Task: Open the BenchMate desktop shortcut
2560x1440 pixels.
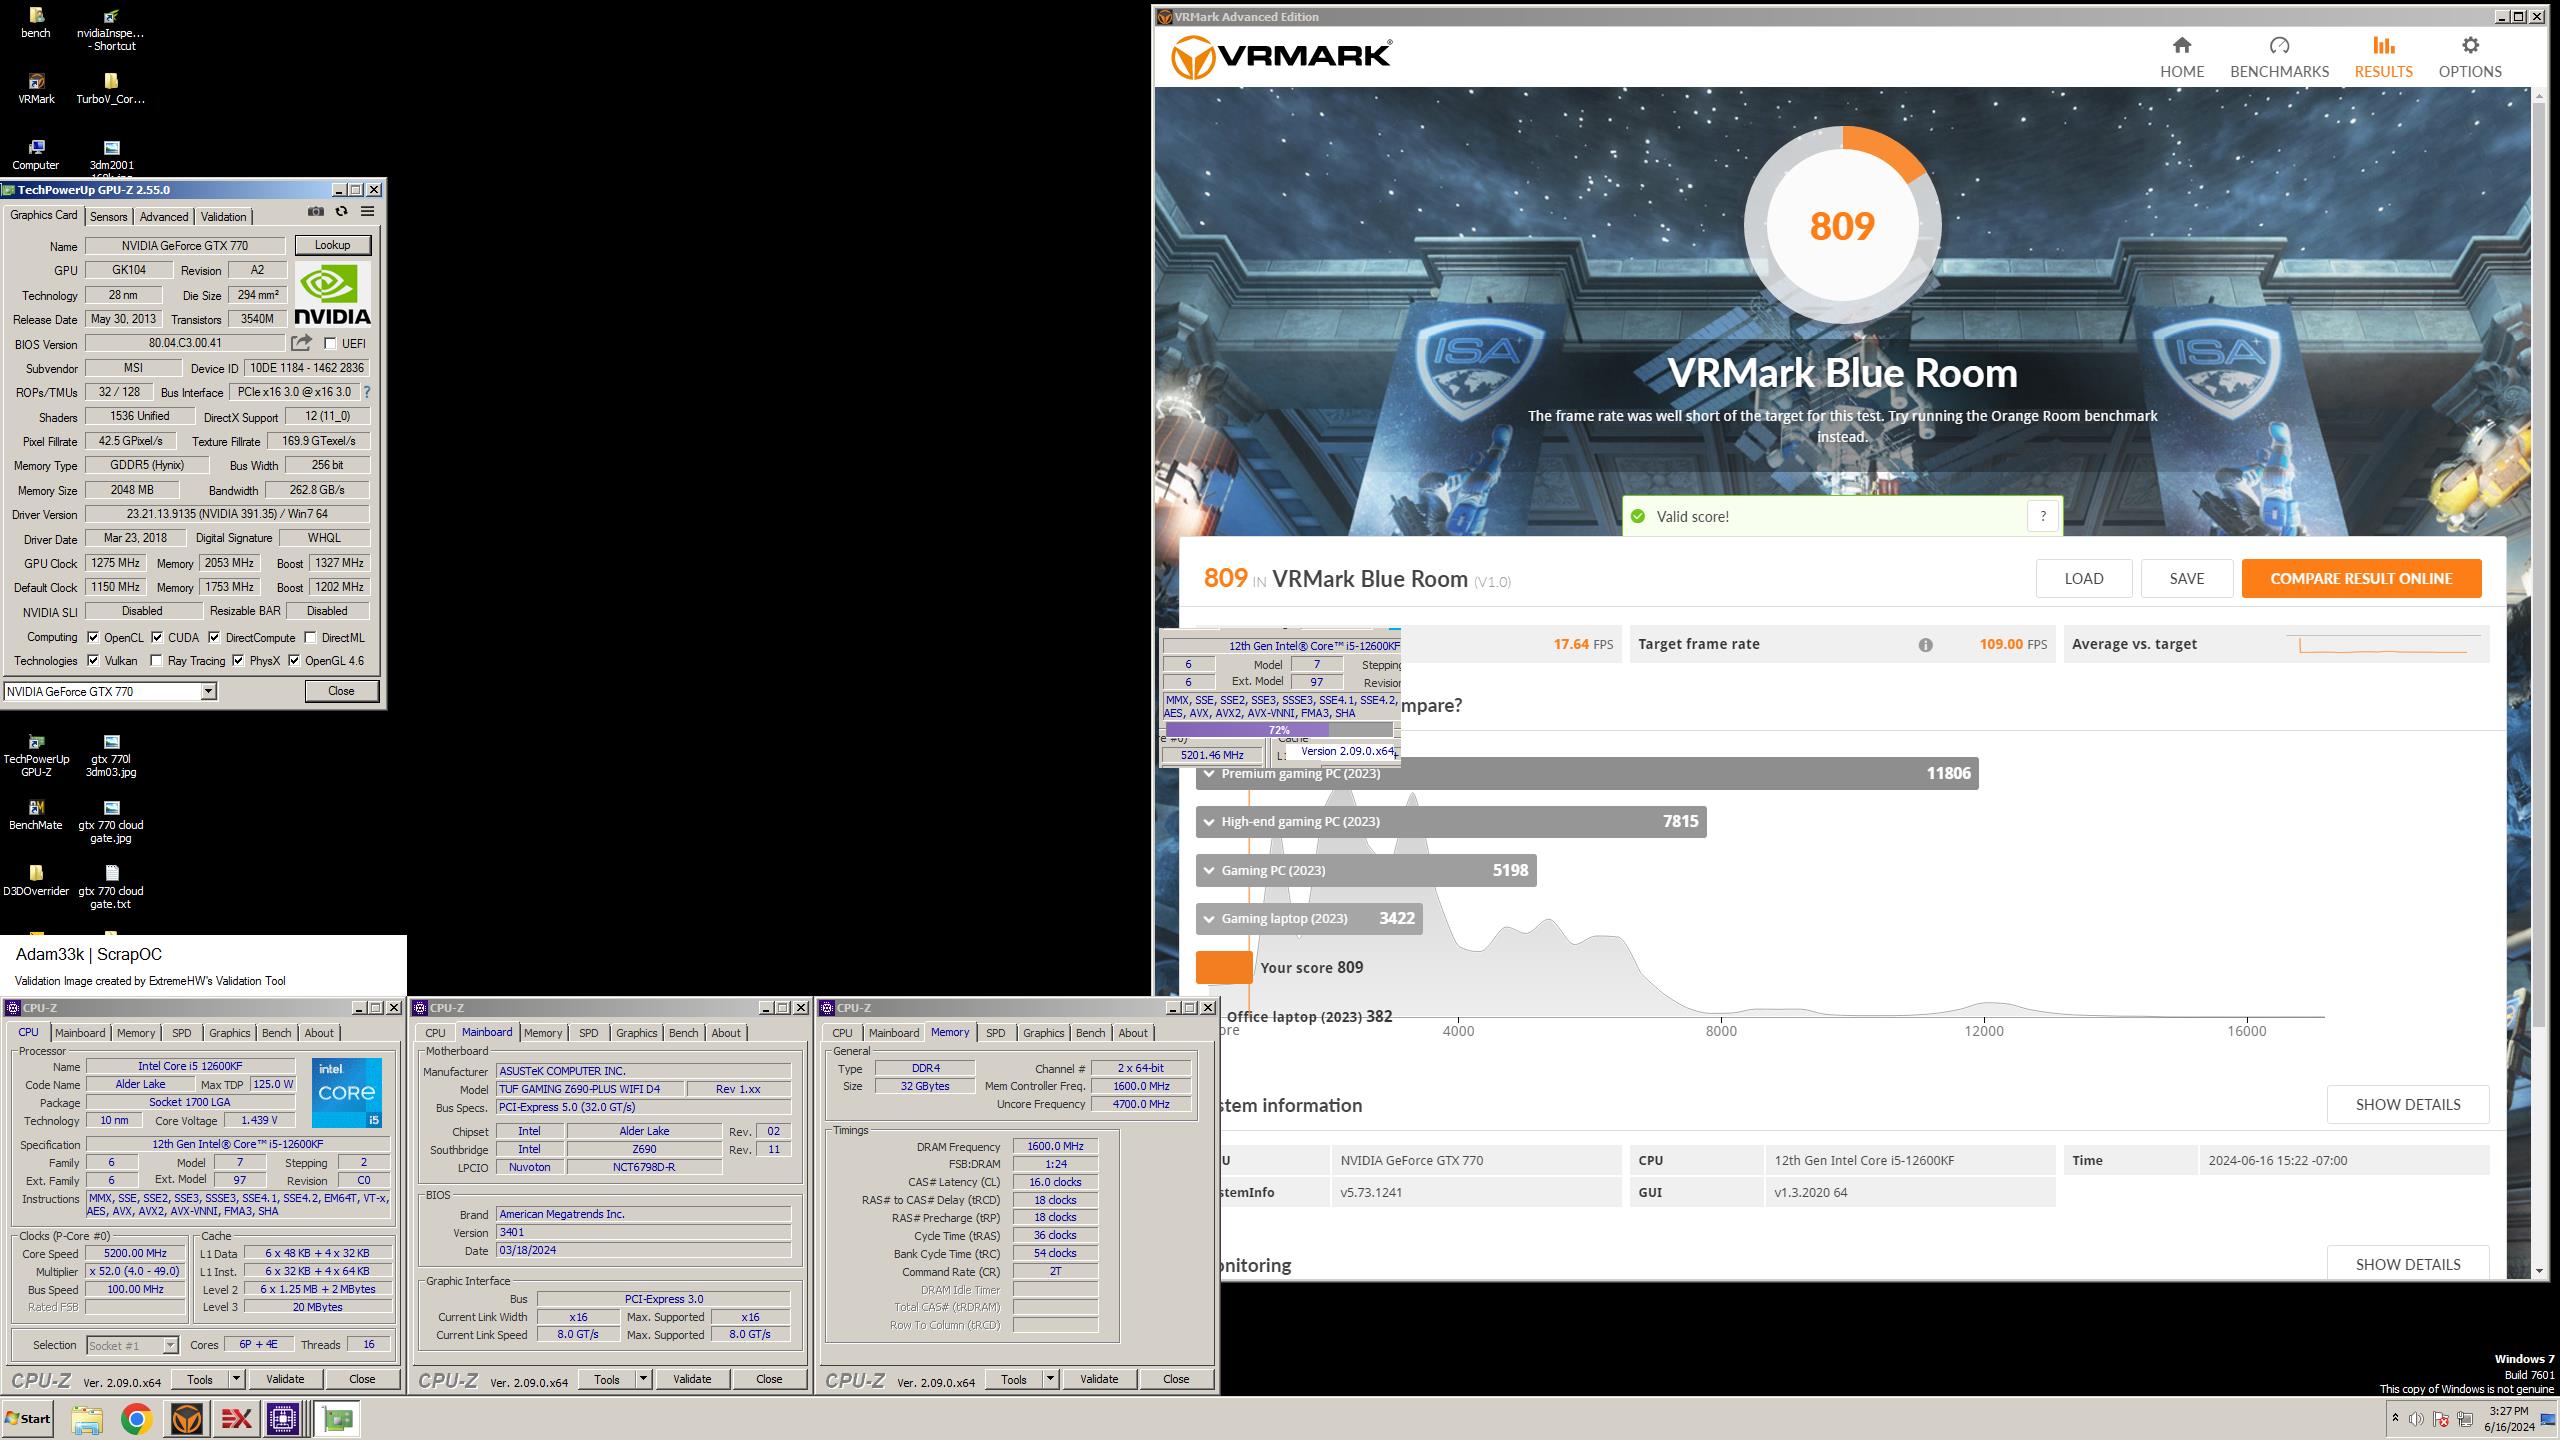Action: pyautogui.click(x=36, y=815)
